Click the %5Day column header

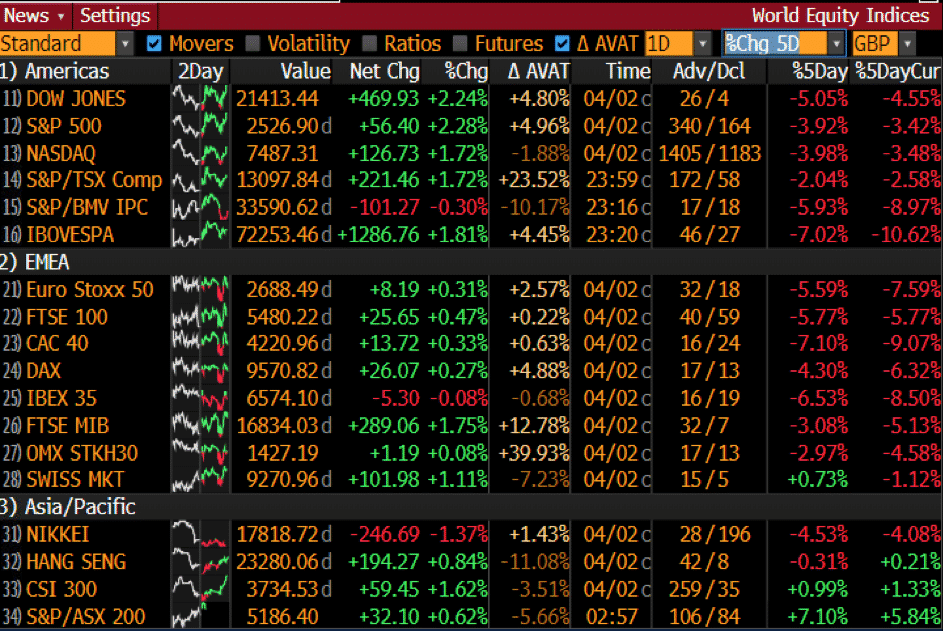(x=820, y=71)
